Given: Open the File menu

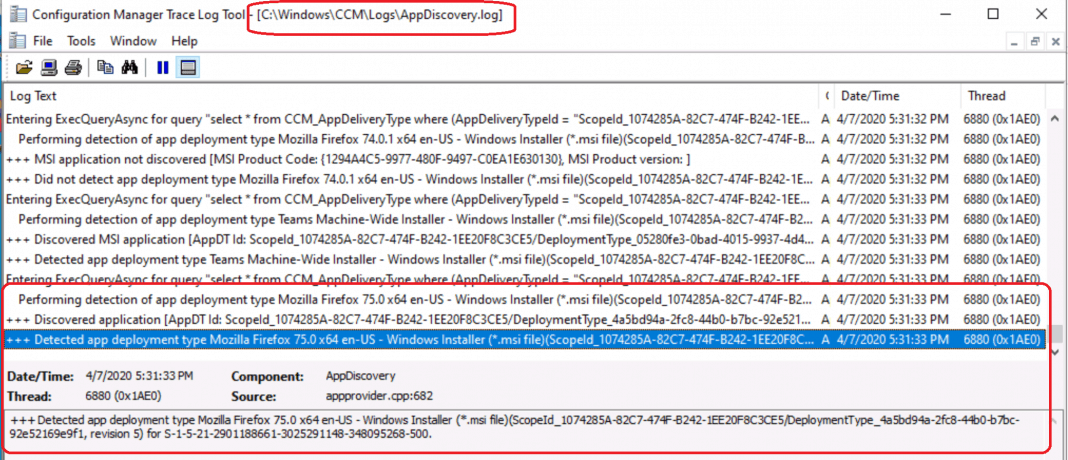Looking at the screenshot, I should (x=43, y=41).
